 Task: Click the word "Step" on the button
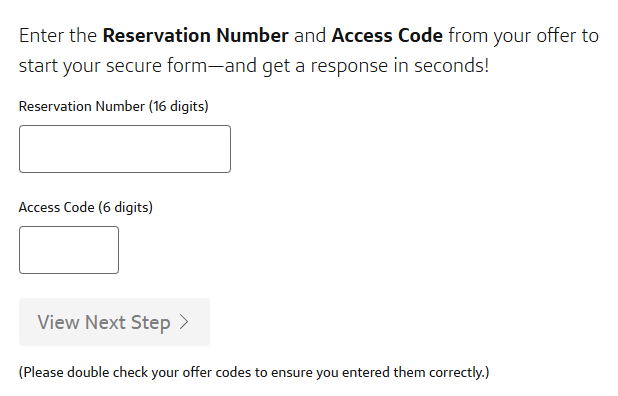pos(151,323)
